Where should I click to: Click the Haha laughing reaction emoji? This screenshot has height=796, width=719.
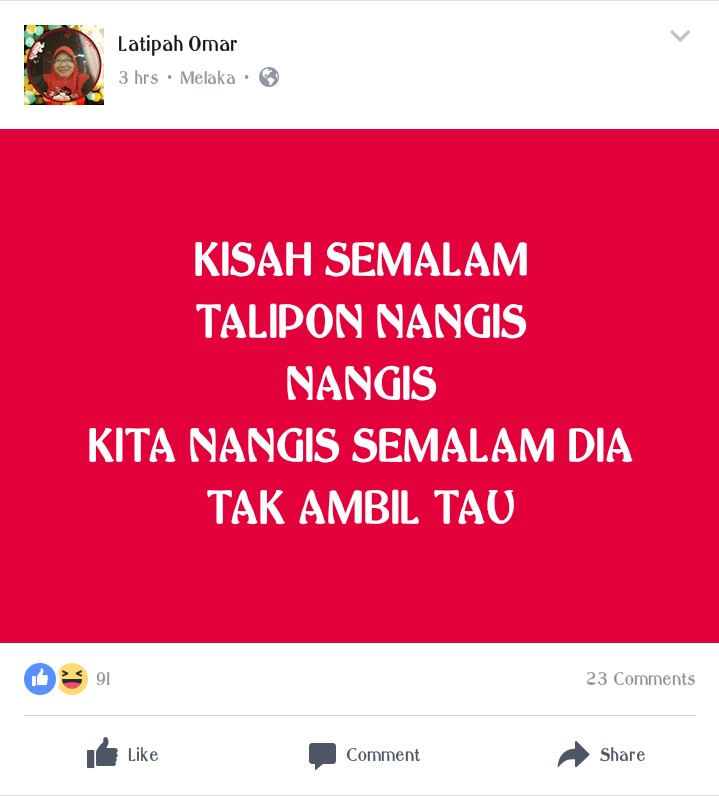72,679
